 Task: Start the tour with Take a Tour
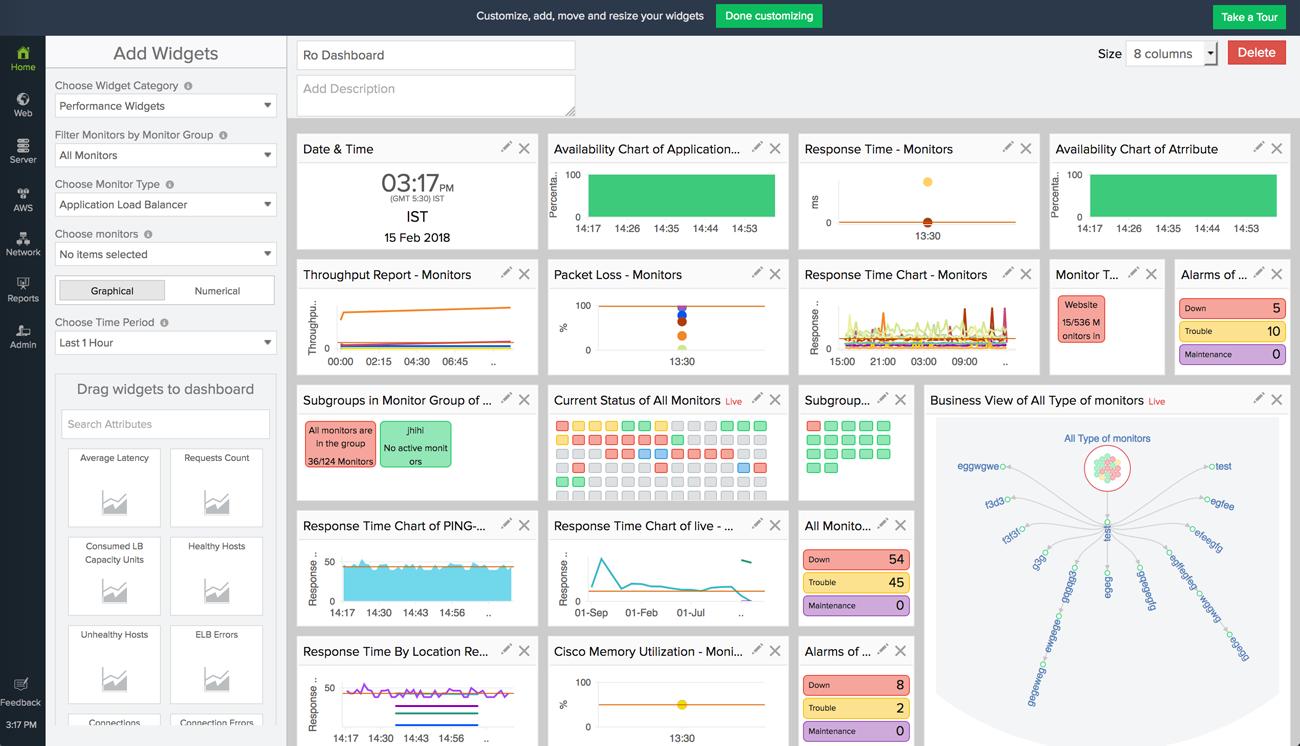(1249, 17)
